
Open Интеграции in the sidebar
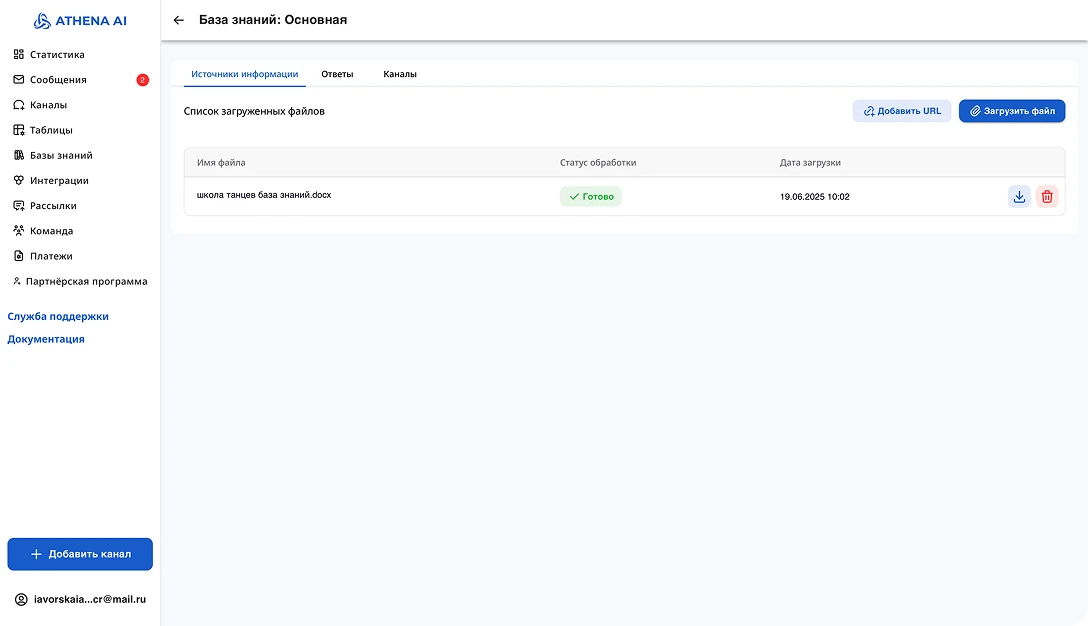[x=59, y=181]
